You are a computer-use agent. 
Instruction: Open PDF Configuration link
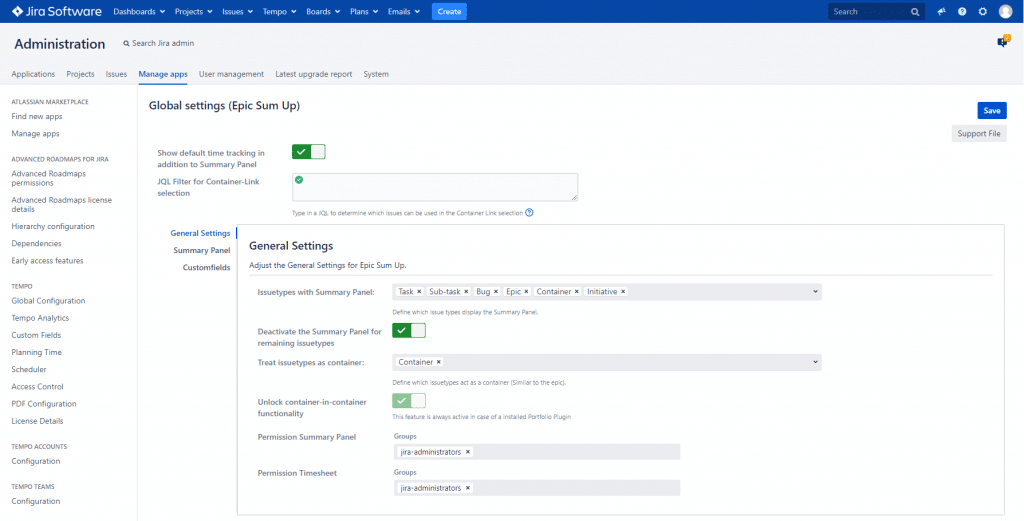(44, 403)
